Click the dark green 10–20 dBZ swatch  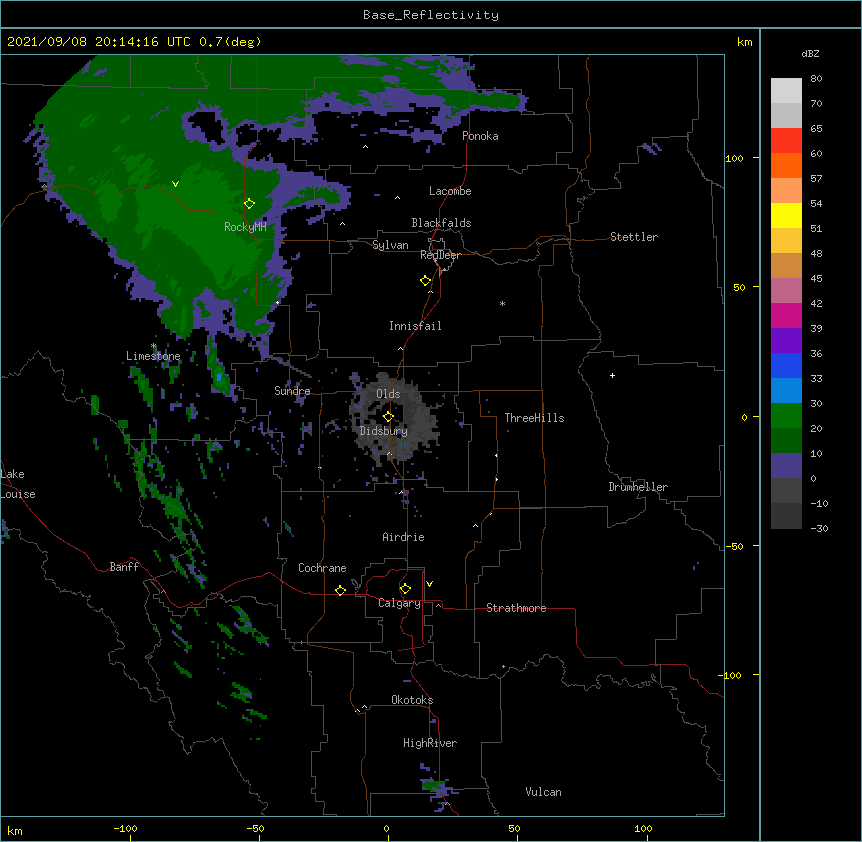click(x=786, y=441)
